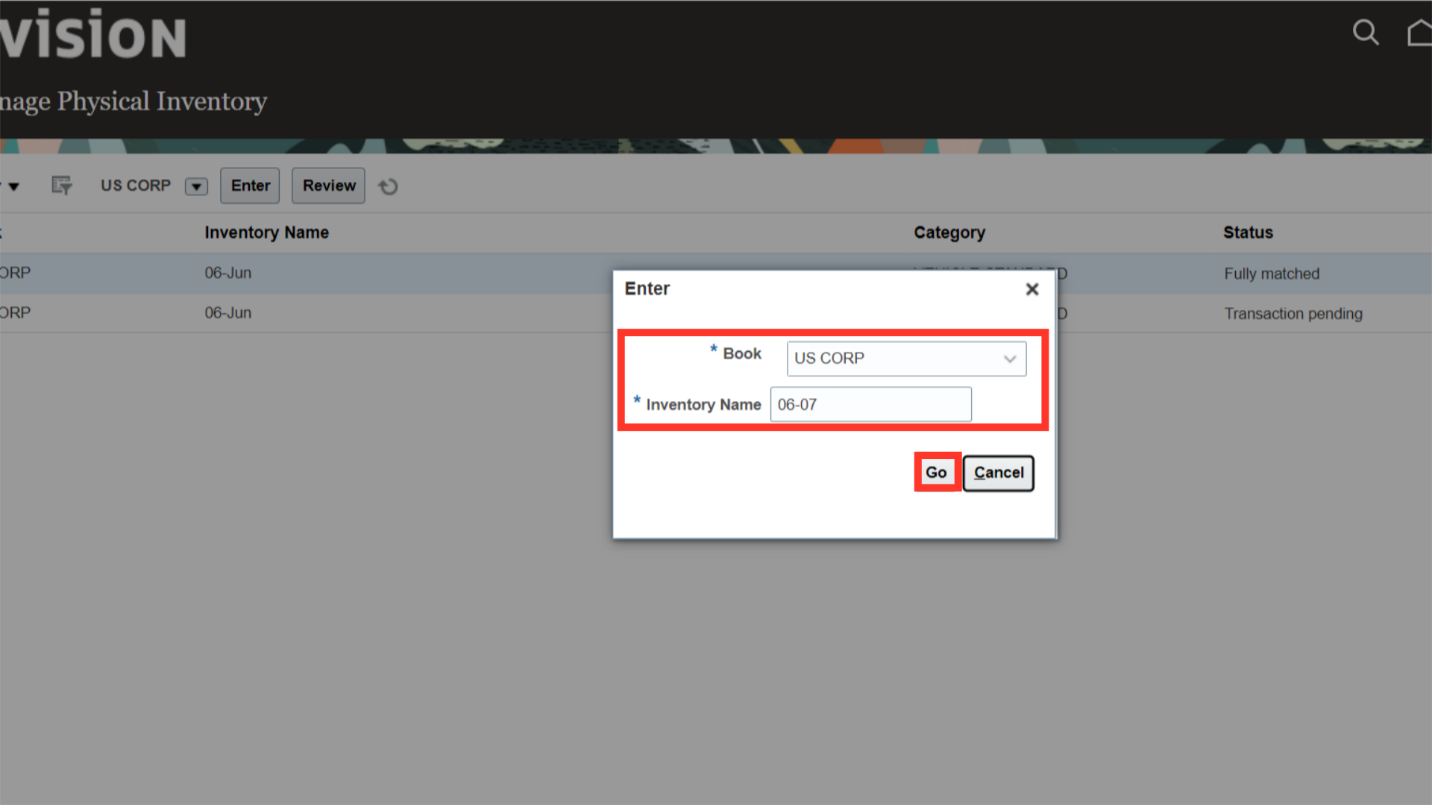Sort by Inventory Name column header
This screenshot has height=805, width=1432.
click(x=267, y=232)
